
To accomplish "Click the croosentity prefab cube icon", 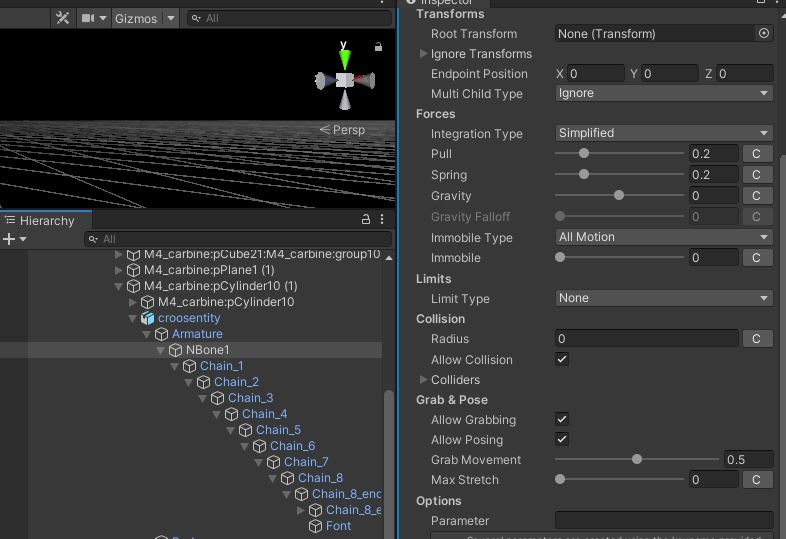I will tap(148, 318).
